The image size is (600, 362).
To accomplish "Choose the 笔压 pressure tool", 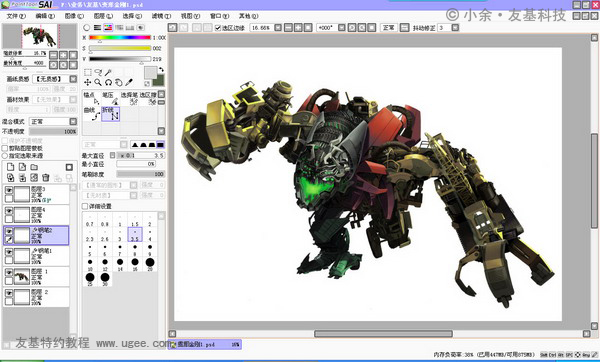I will (111, 98).
